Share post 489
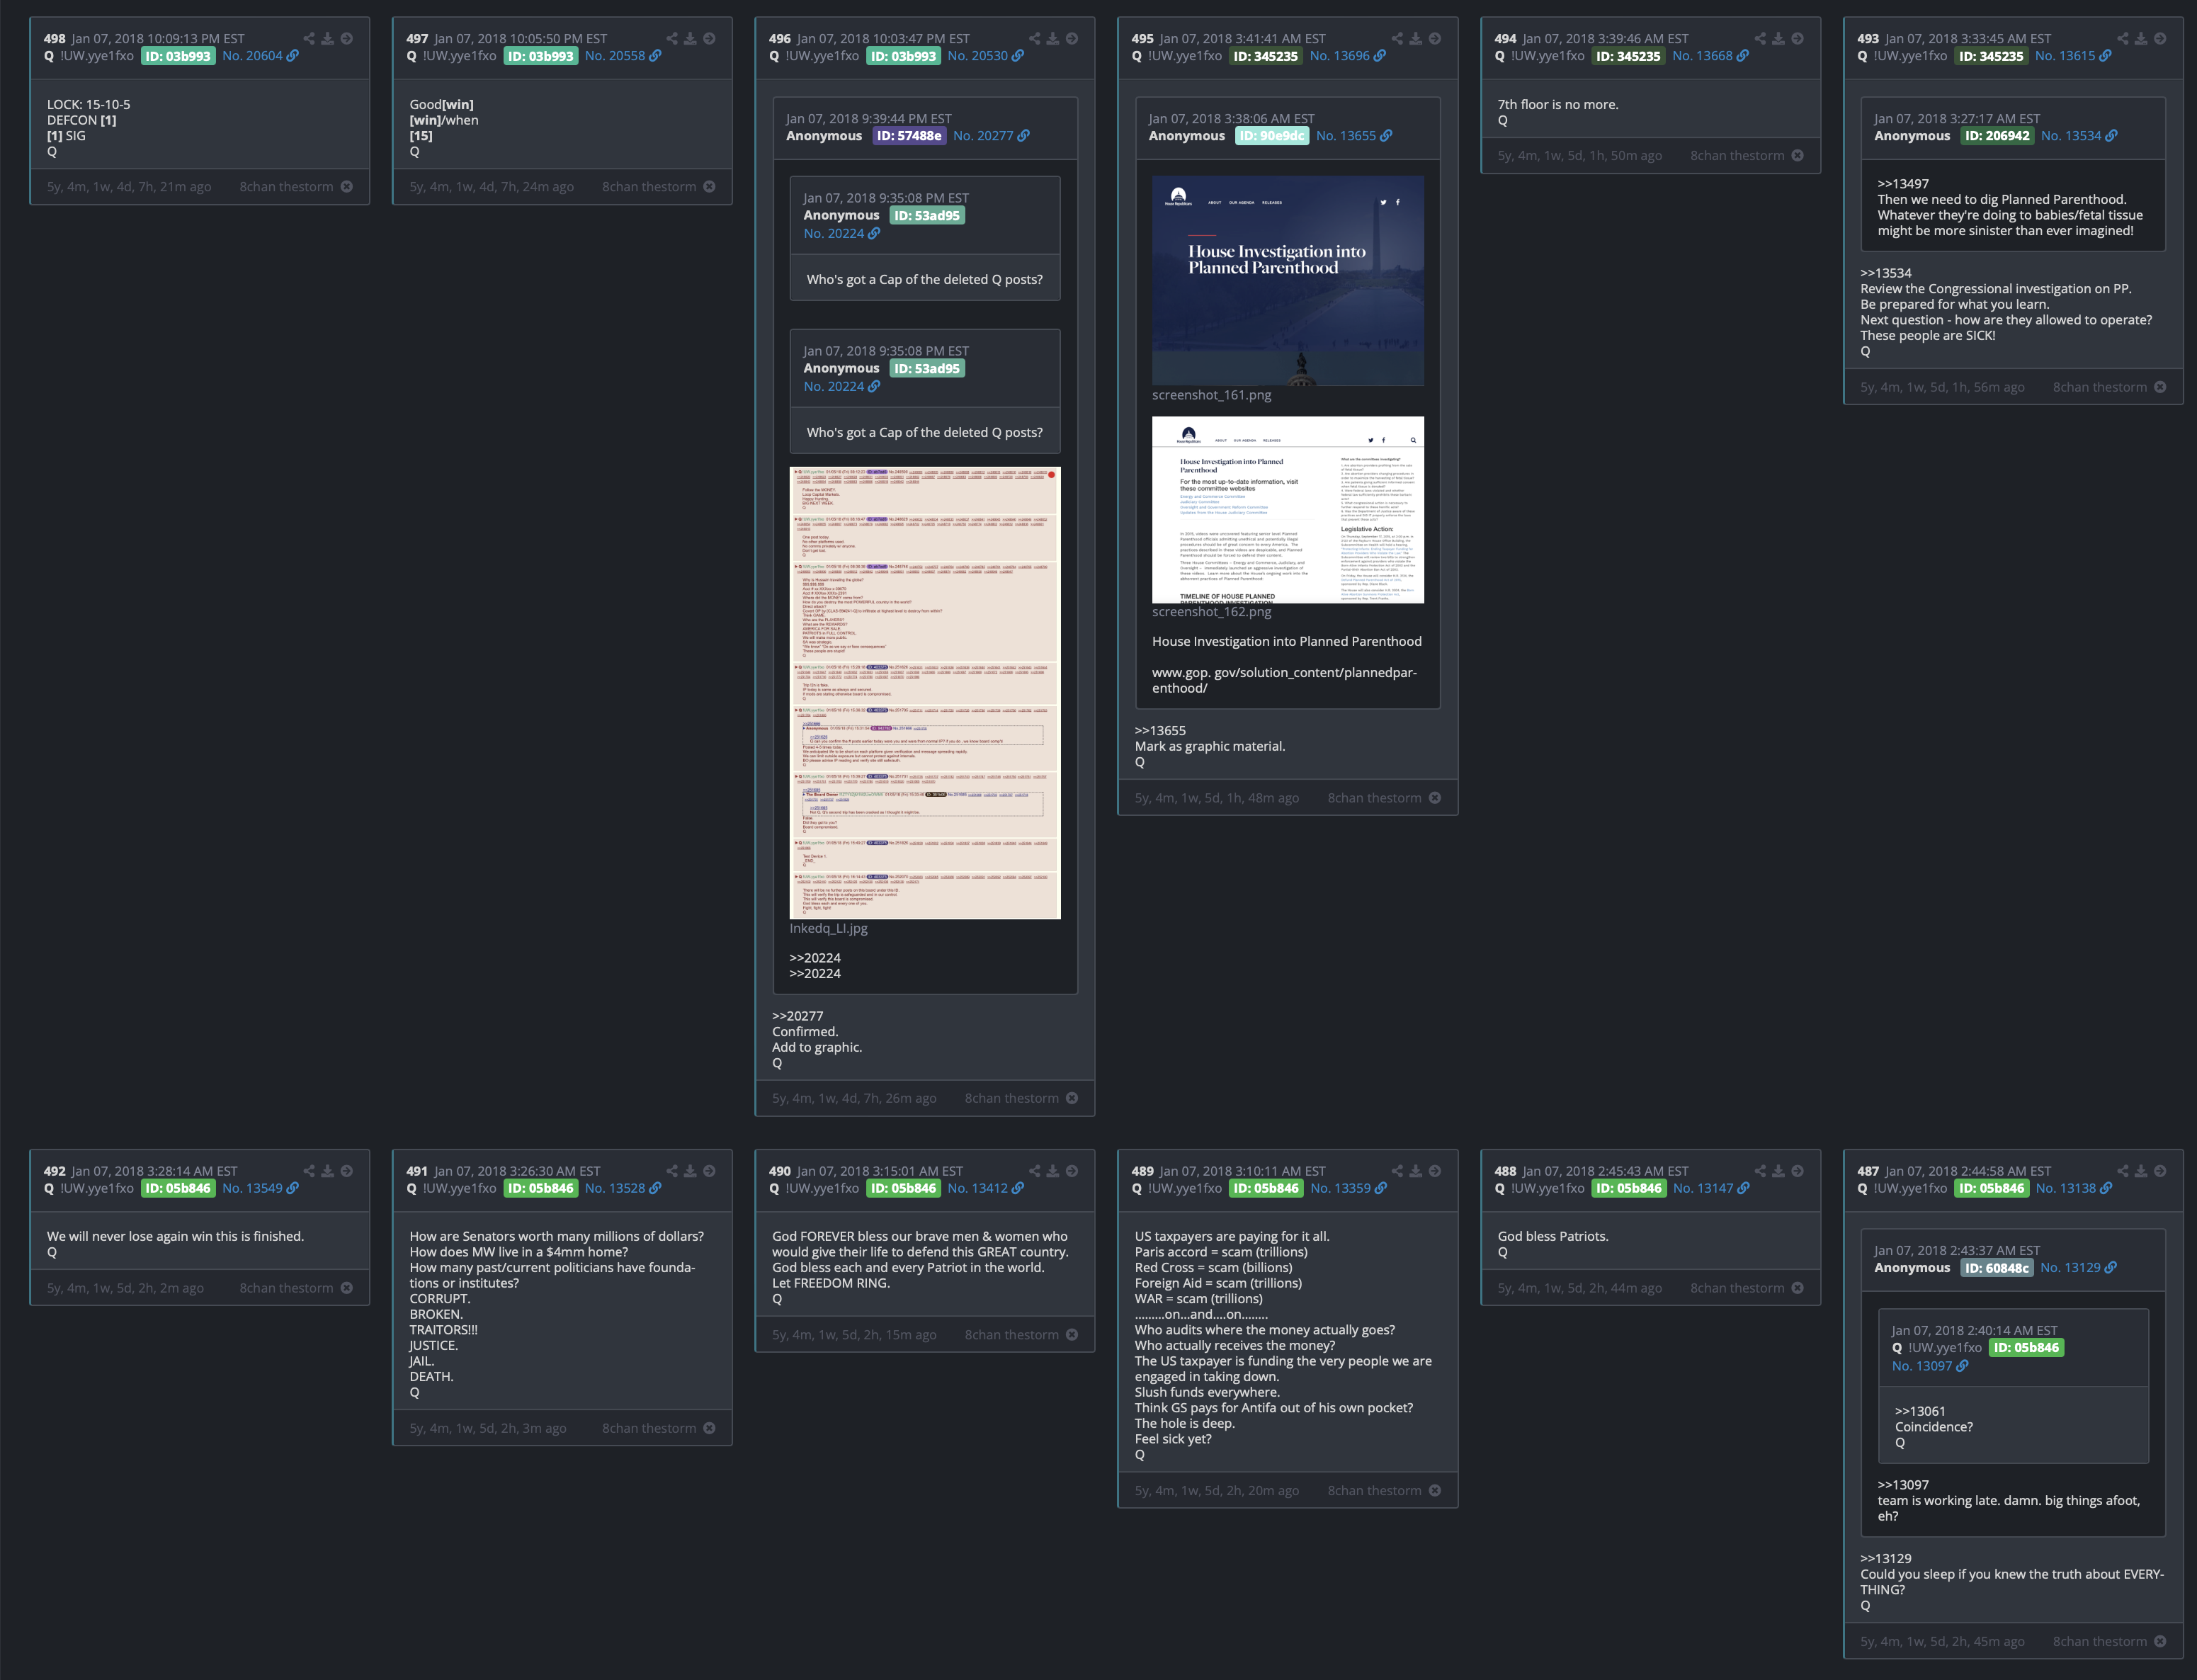 [1397, 1171]
